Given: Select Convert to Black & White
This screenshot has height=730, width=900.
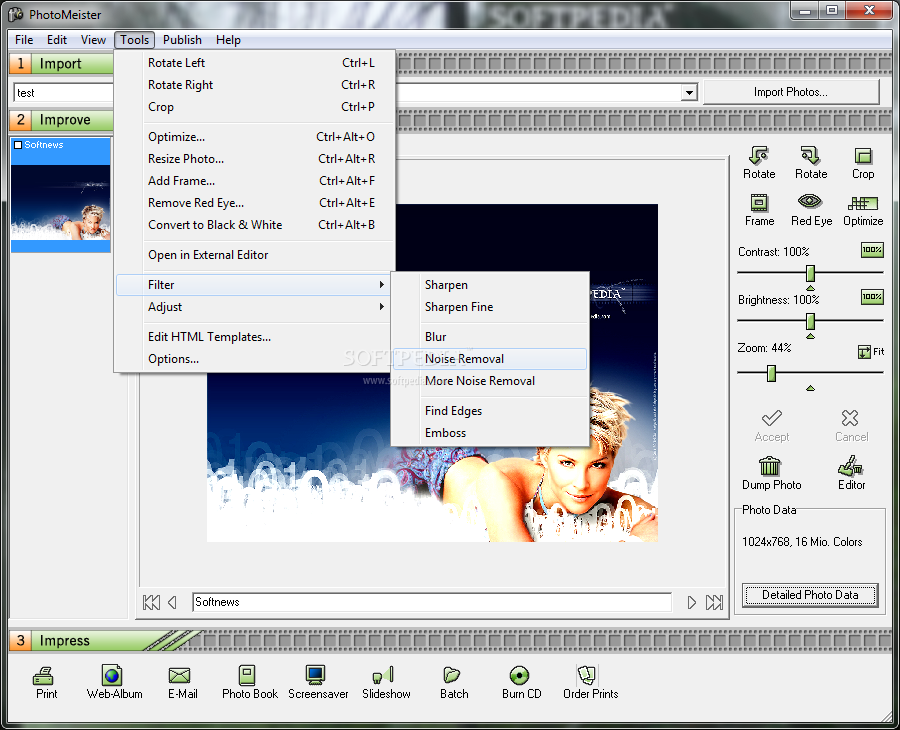Looking at the screenshot, I should click(253, 225).
